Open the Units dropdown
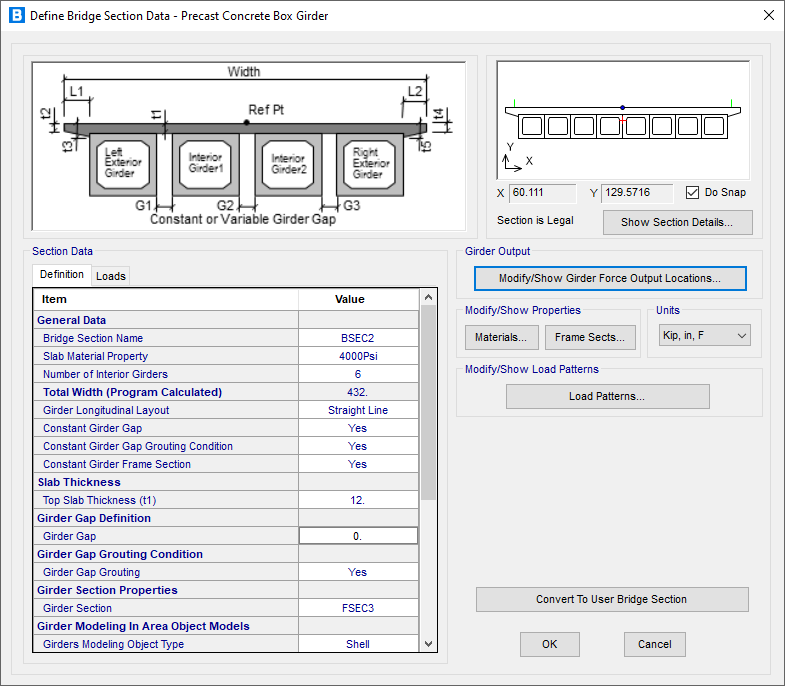Viewport: 785px width, 686px height. pyautogui.click(x=705, y=336)
